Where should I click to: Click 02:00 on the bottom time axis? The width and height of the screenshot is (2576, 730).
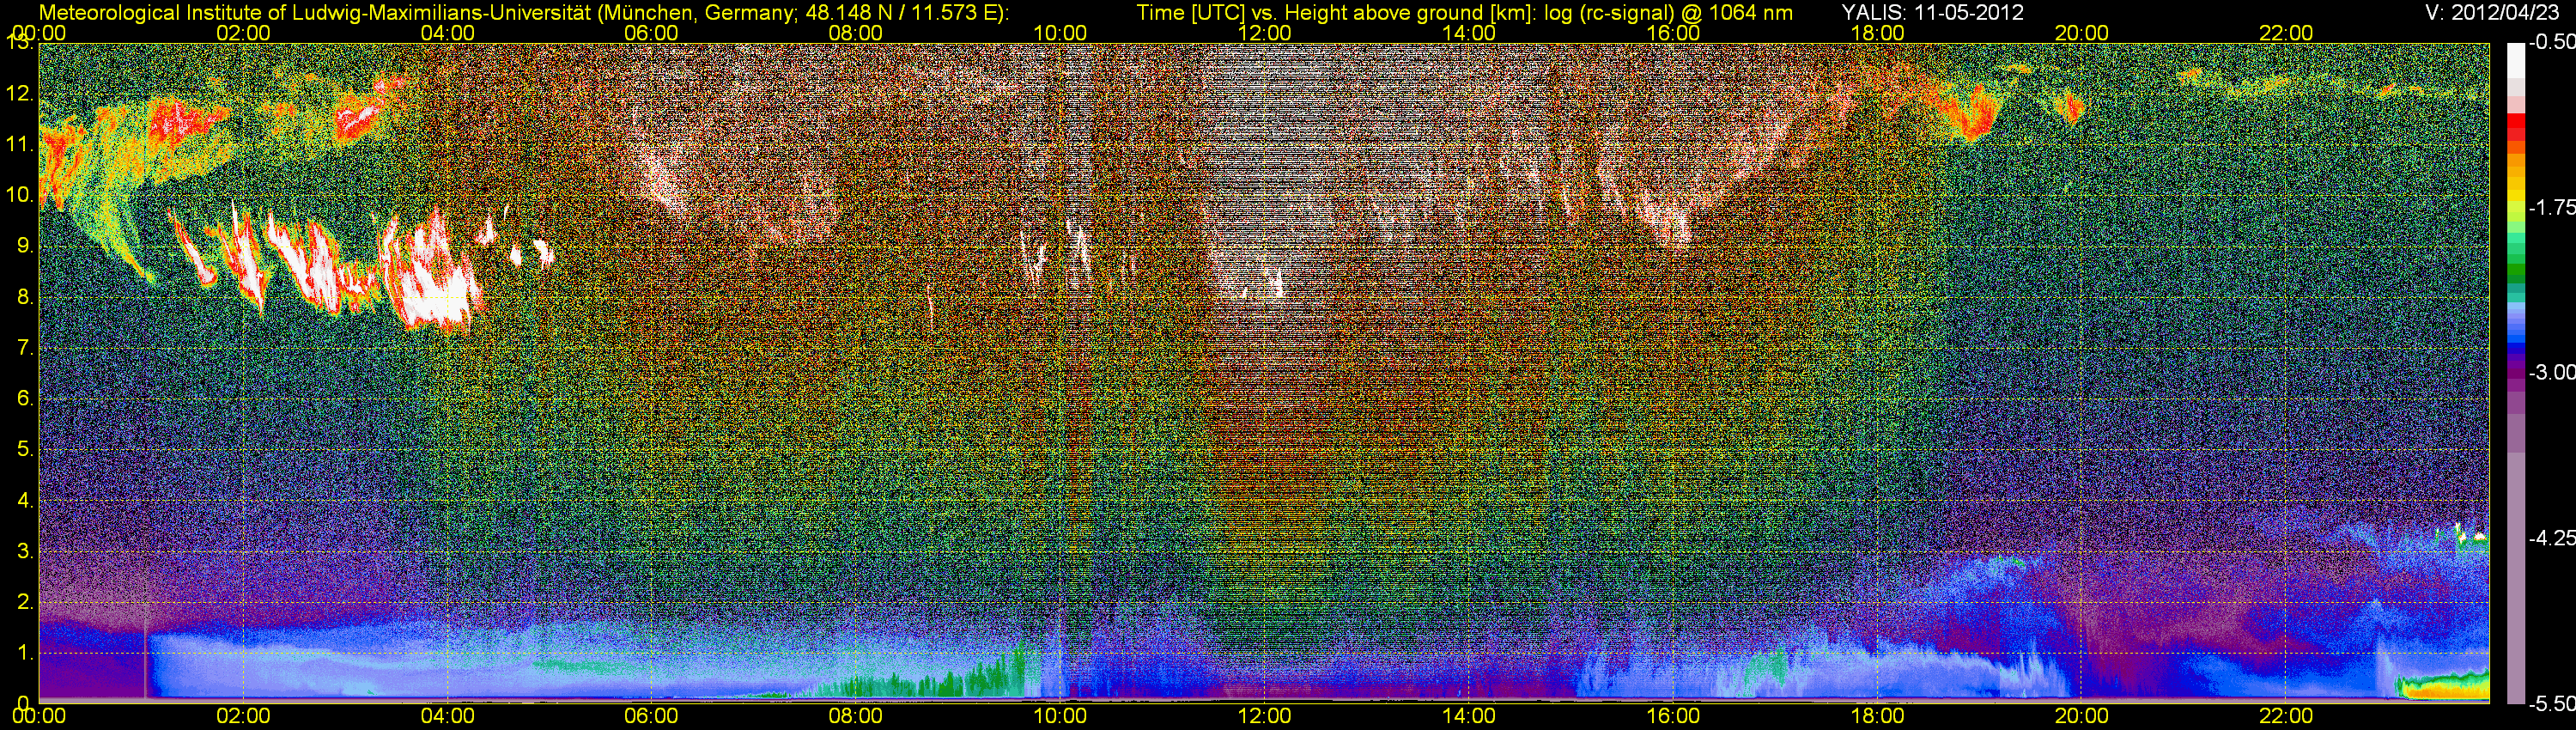click(x=243, y=717)
